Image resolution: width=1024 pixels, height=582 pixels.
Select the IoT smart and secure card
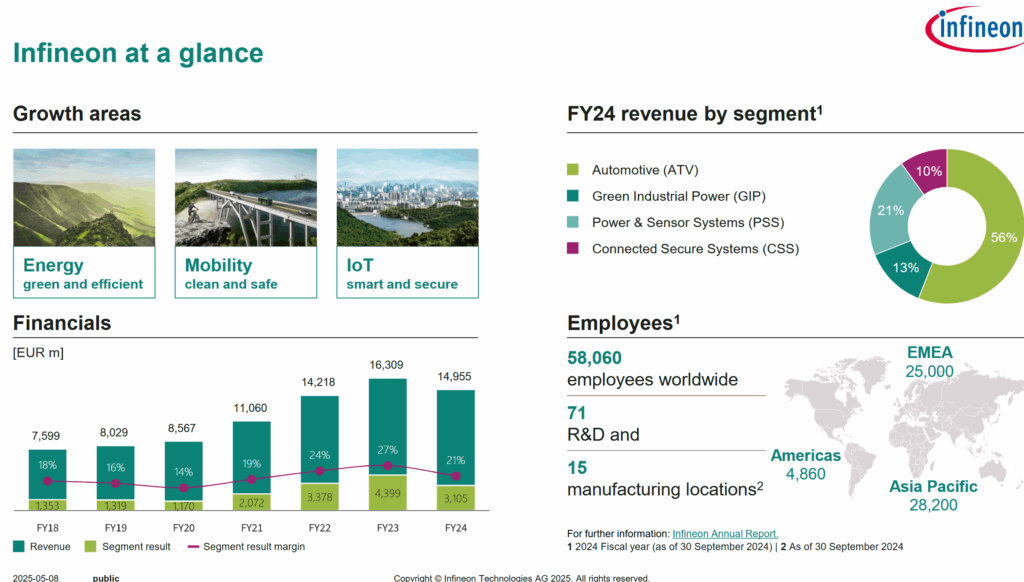click(408, 223)
